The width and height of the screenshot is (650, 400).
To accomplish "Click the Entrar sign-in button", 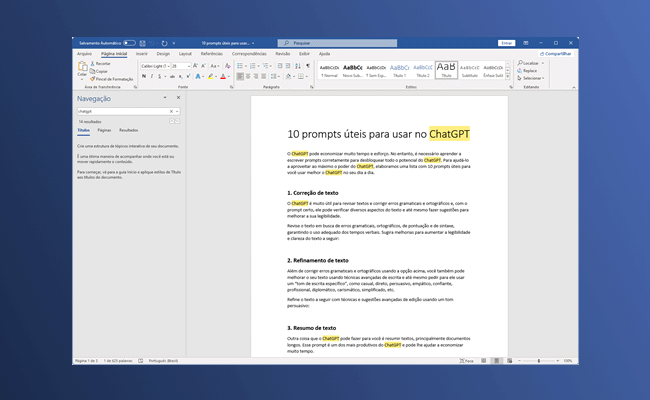I will click(x=507, y=43).
